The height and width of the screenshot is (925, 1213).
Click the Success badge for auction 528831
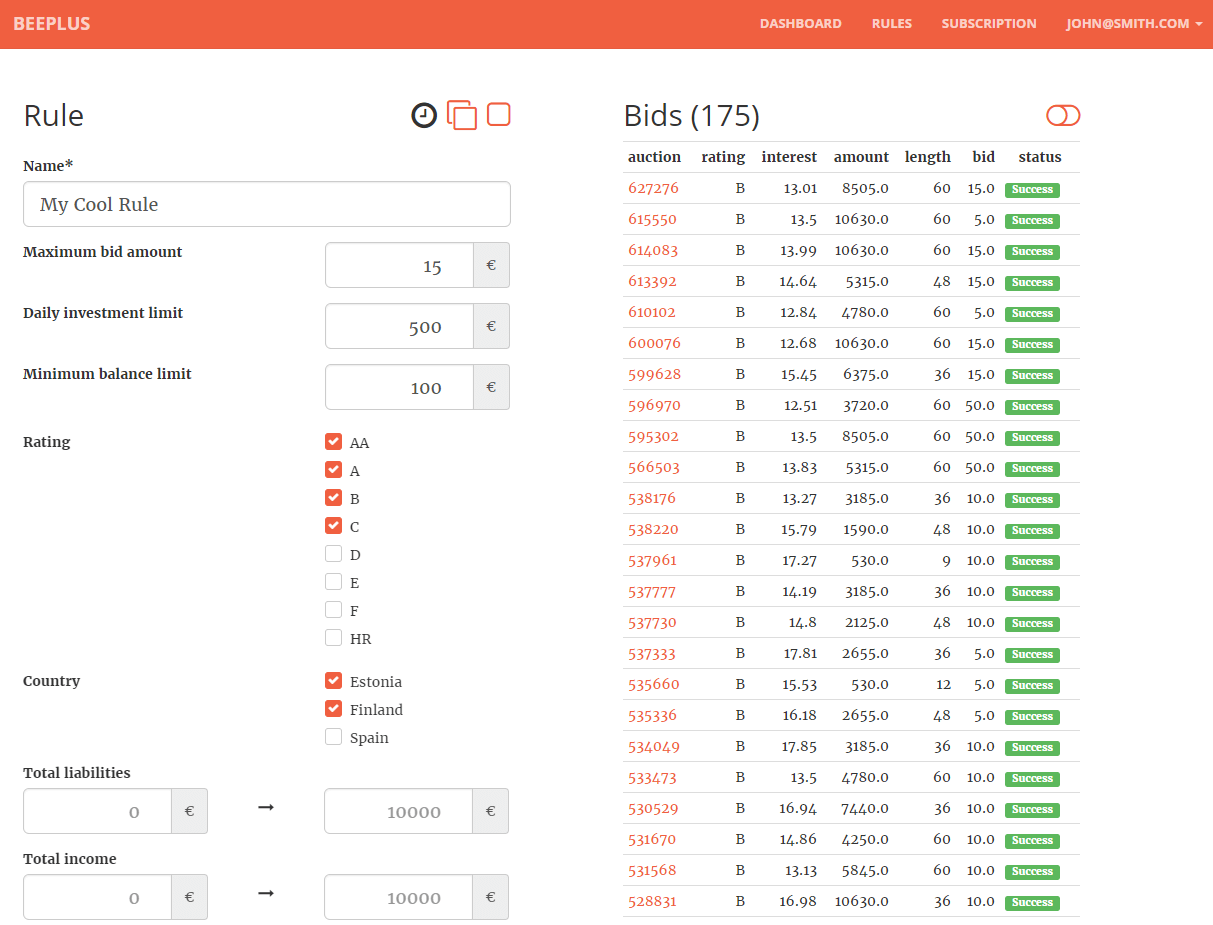[x=1032, y=902]
